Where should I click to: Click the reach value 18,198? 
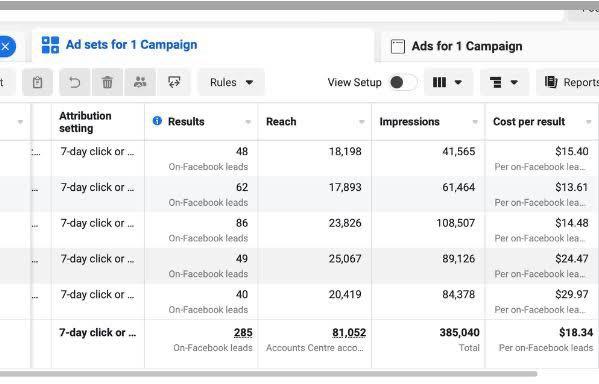(x=345, y=151)
